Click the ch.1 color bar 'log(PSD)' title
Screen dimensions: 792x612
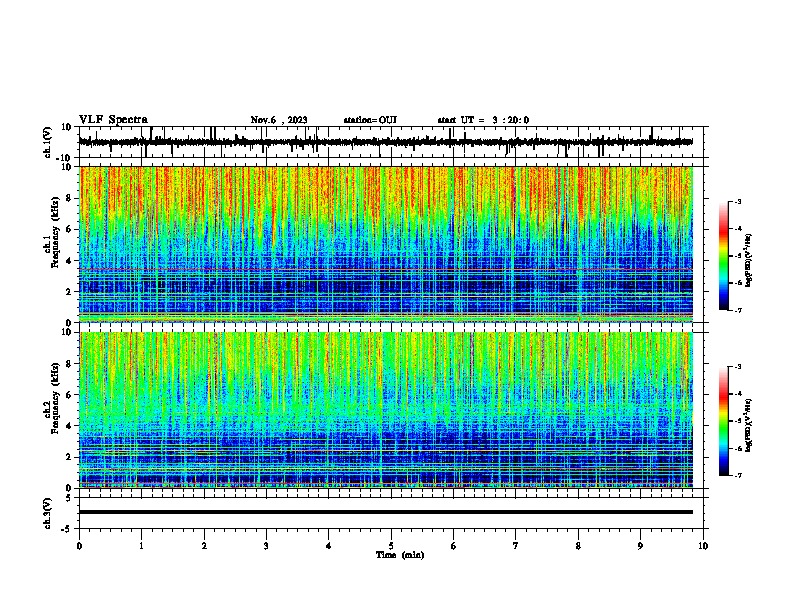(748, 260)
